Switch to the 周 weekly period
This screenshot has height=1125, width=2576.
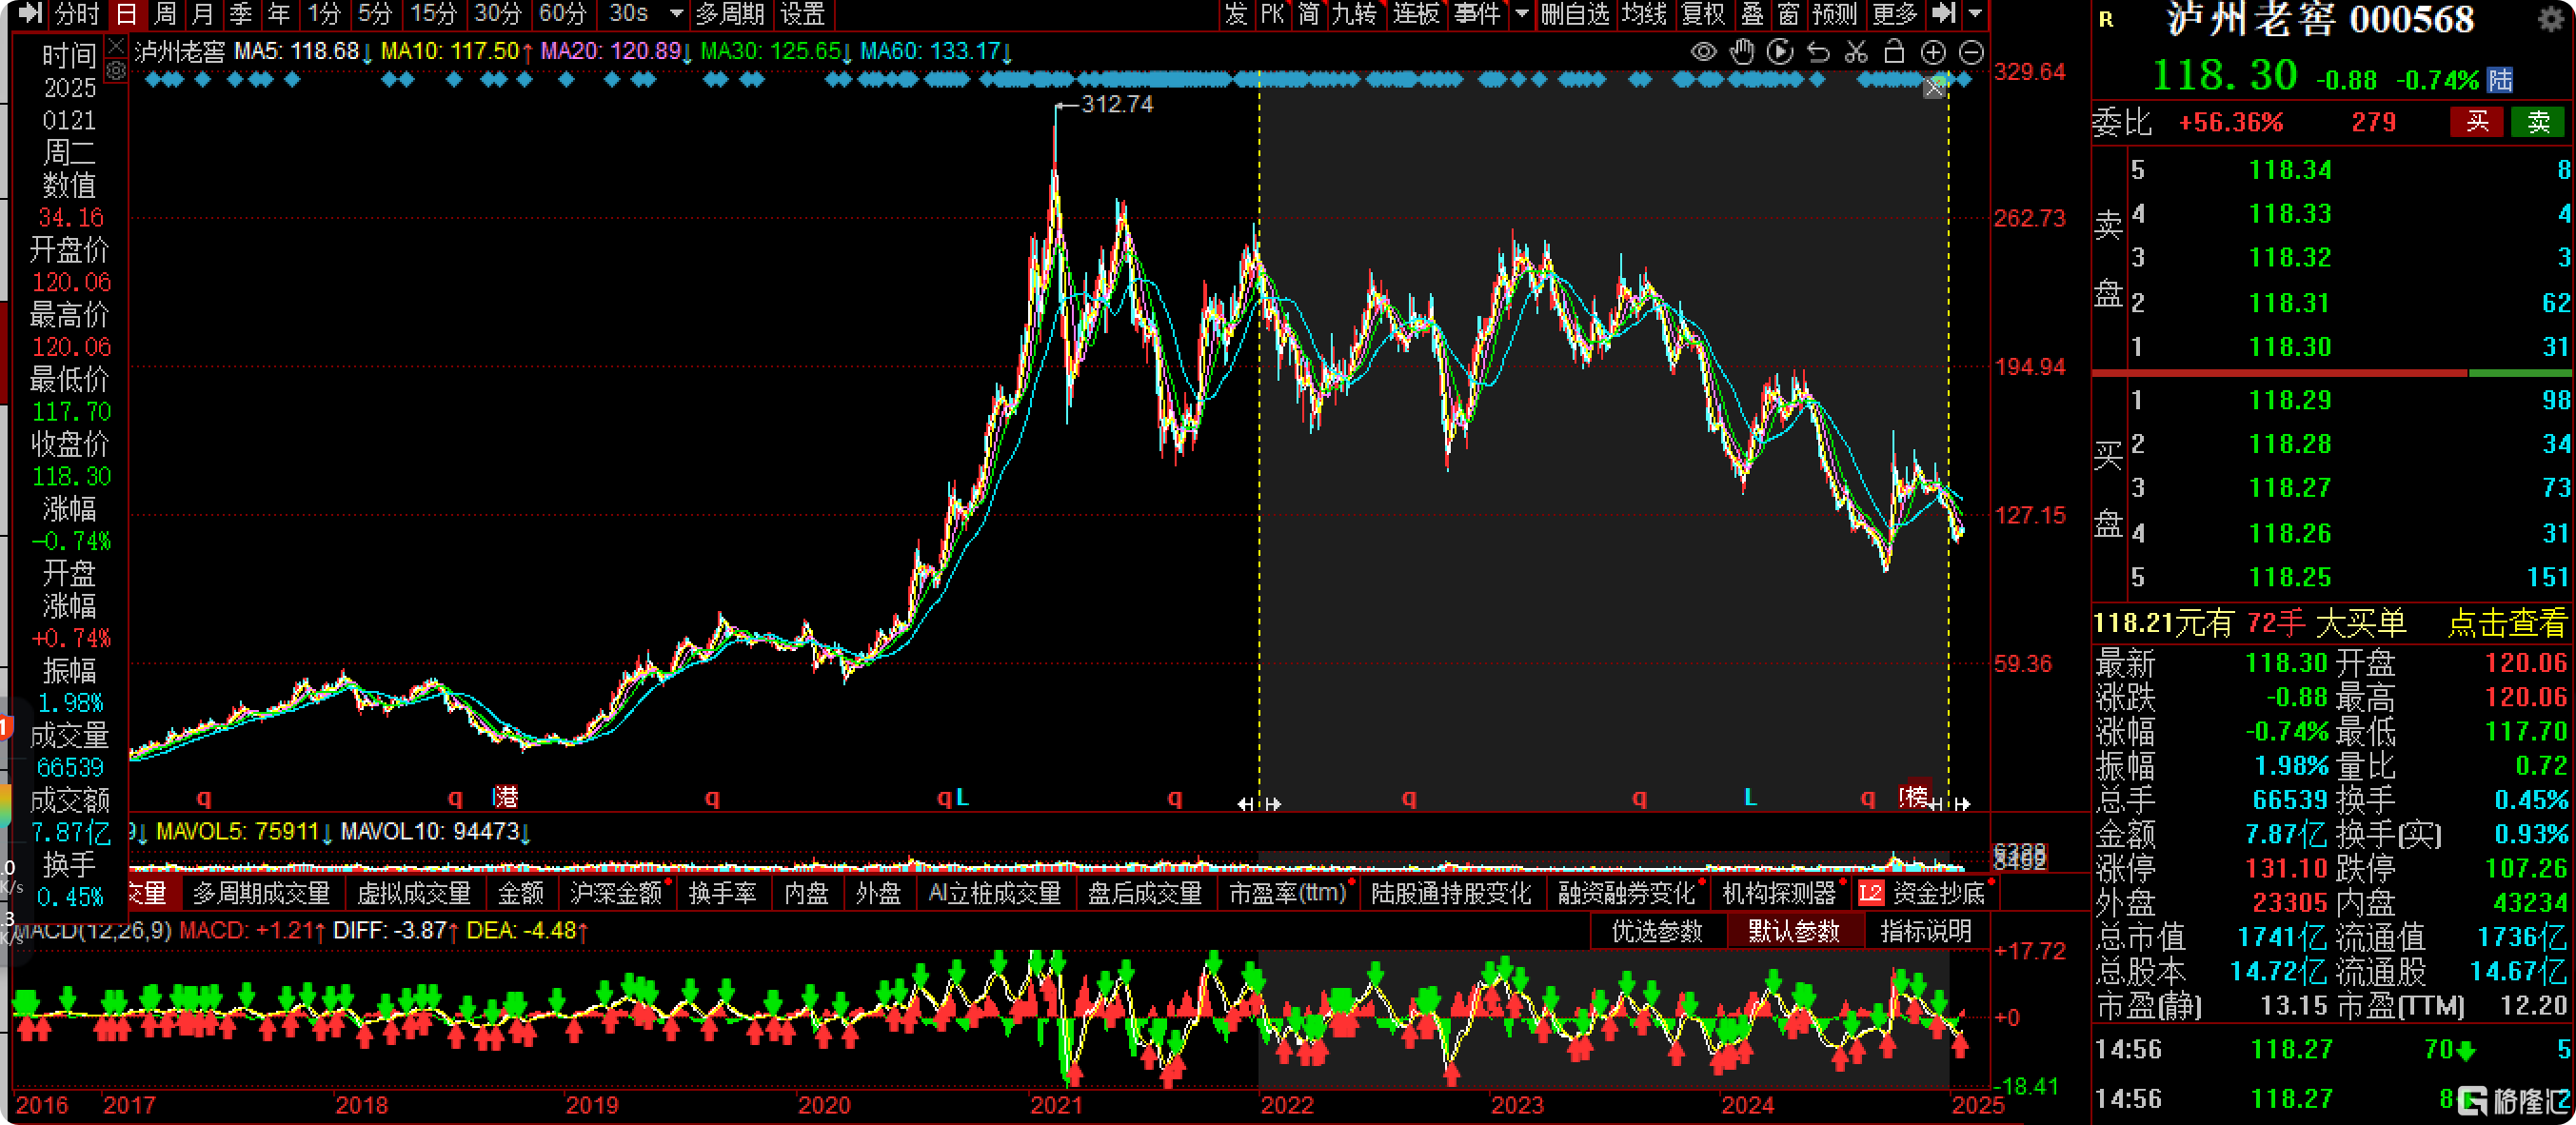(165, 13)
